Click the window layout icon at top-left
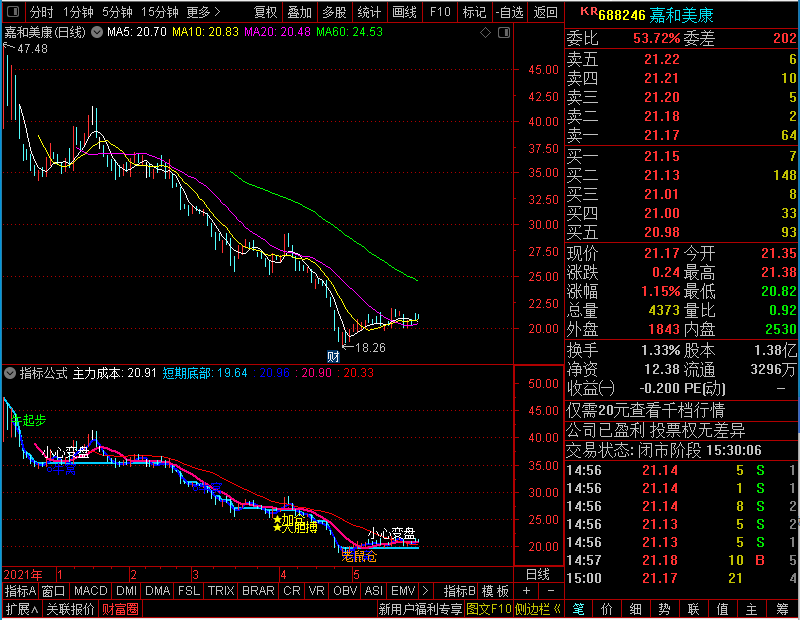The image size is (800, 620). (x=13, y=11)
